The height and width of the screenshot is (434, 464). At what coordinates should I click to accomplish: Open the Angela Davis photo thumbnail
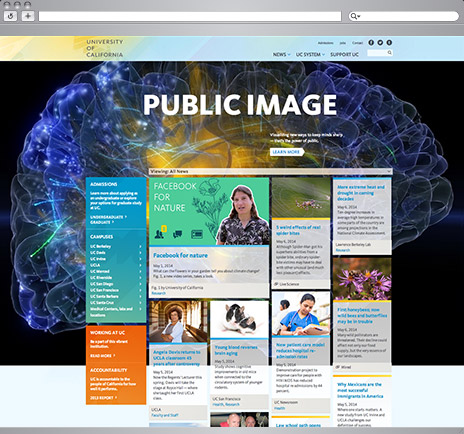click(178, 321)
